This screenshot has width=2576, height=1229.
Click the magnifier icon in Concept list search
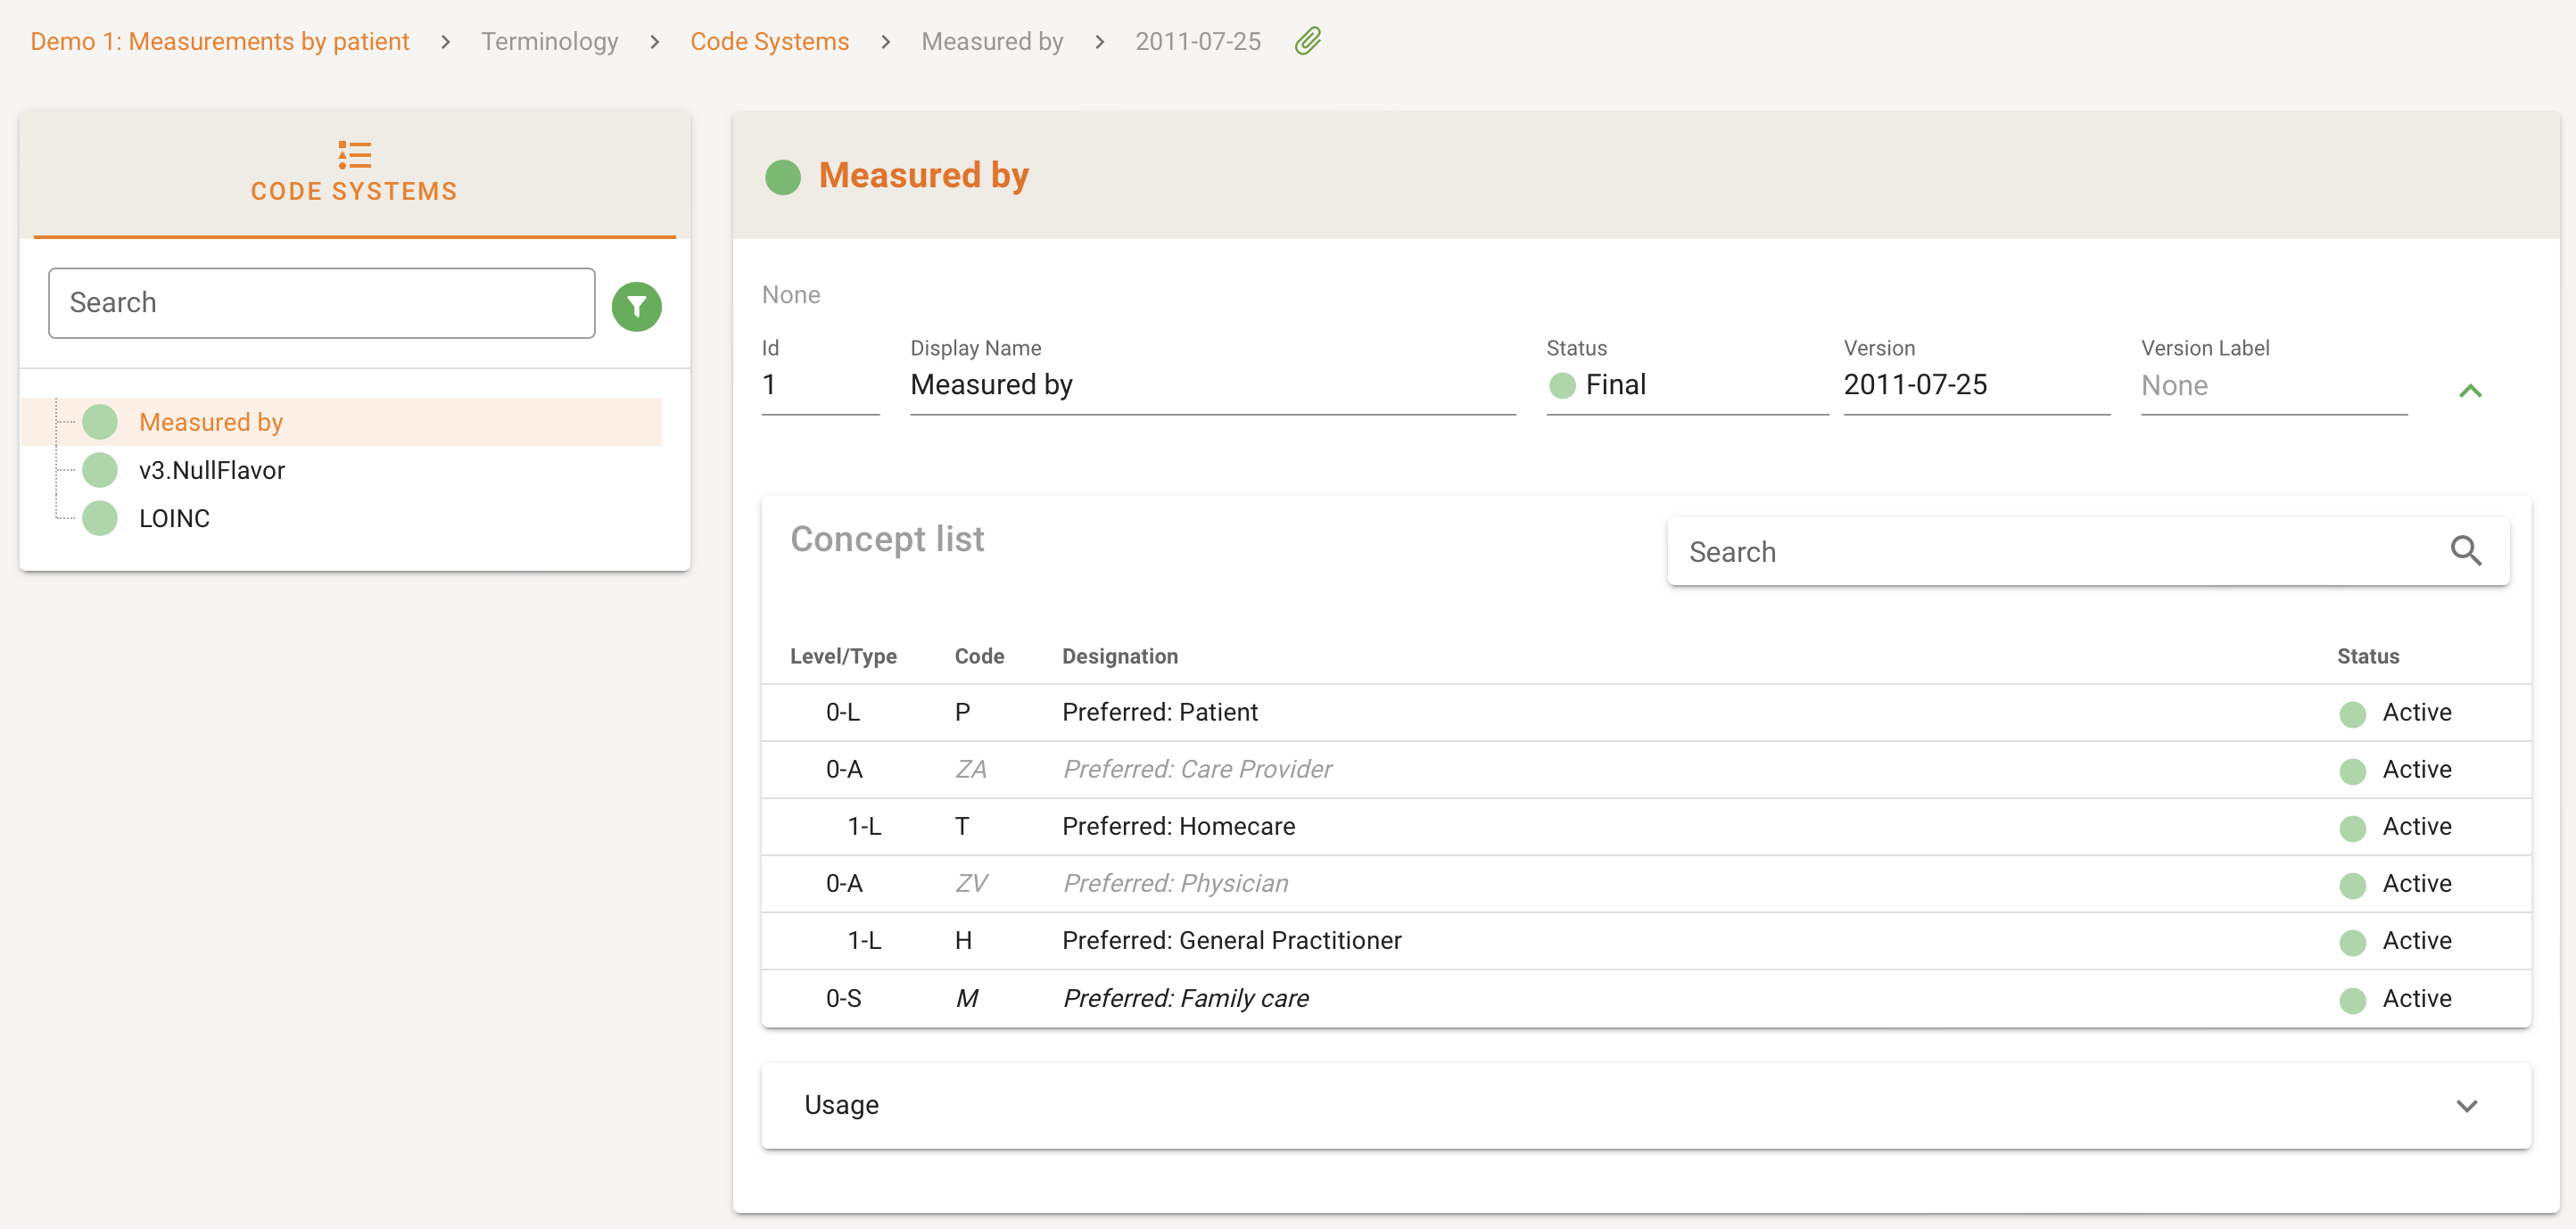click(x=2465, y=551)
